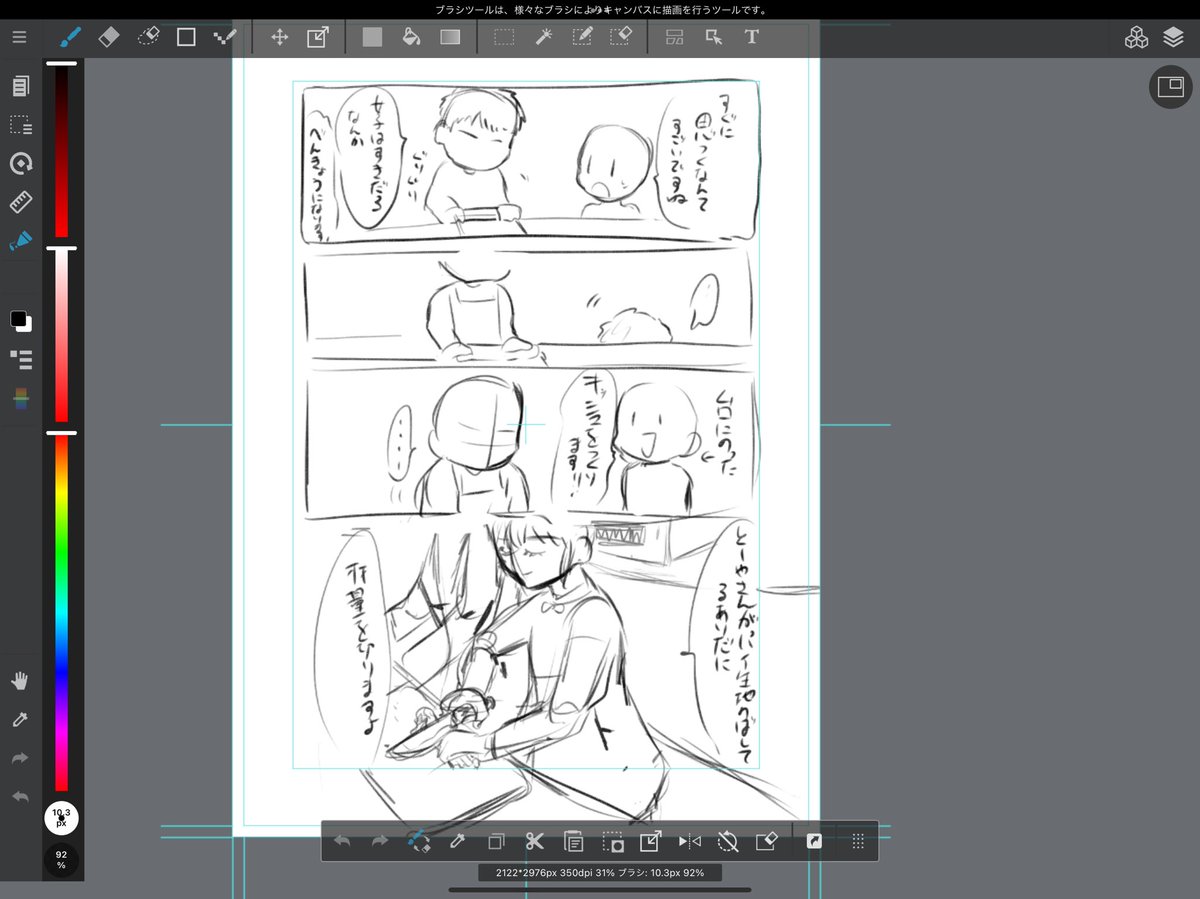The height and width of the screenshot is (899, 1200).
Task: Select the rectangular selection tool
Action: (x=504, y=38)
